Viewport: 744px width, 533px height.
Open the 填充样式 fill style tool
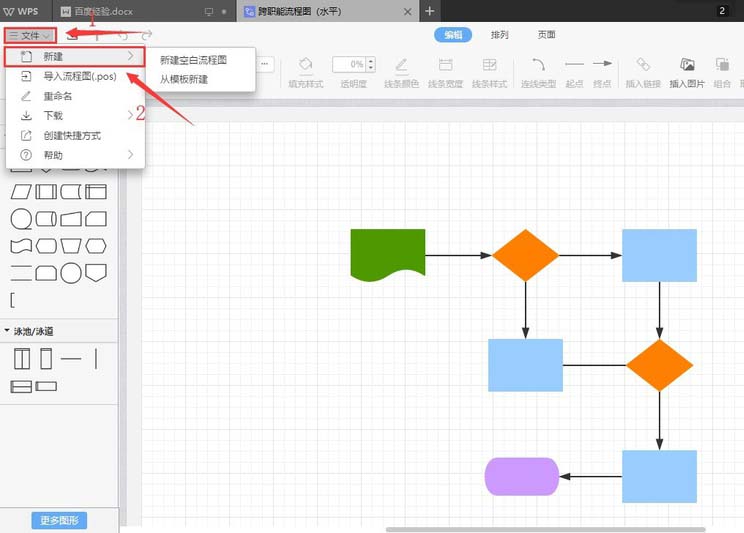pos(306,72)
